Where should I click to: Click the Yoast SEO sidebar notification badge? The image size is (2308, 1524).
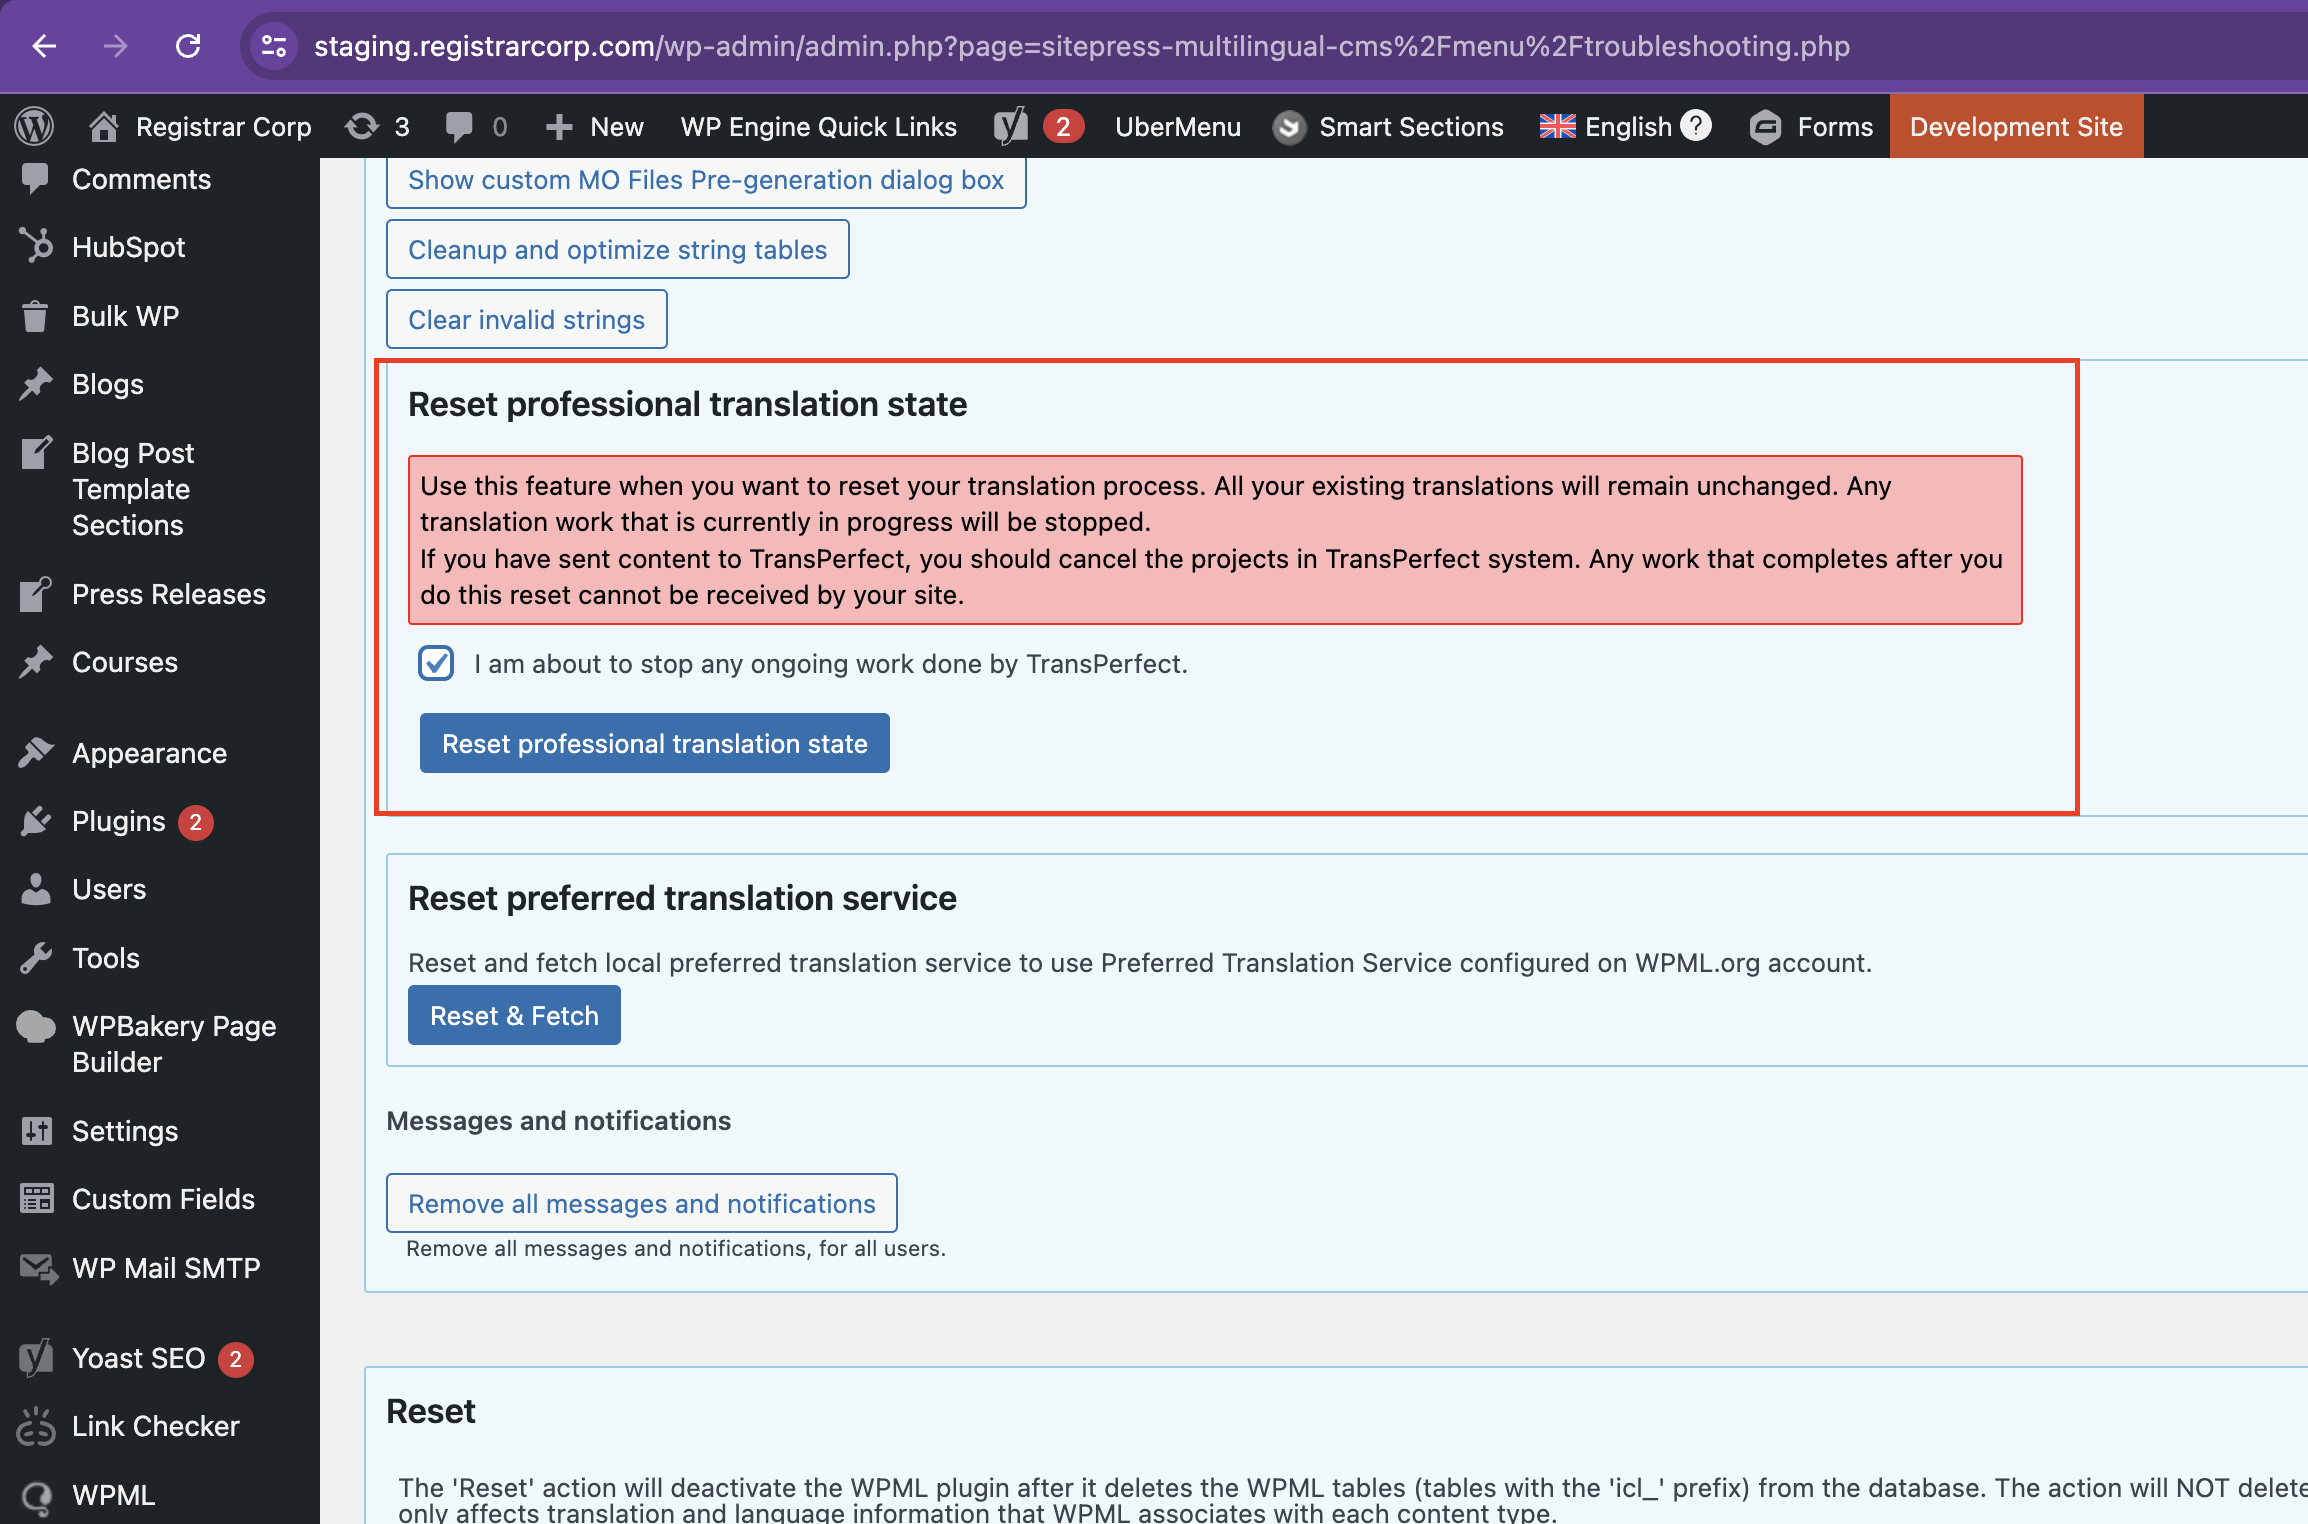[236, 1359]
